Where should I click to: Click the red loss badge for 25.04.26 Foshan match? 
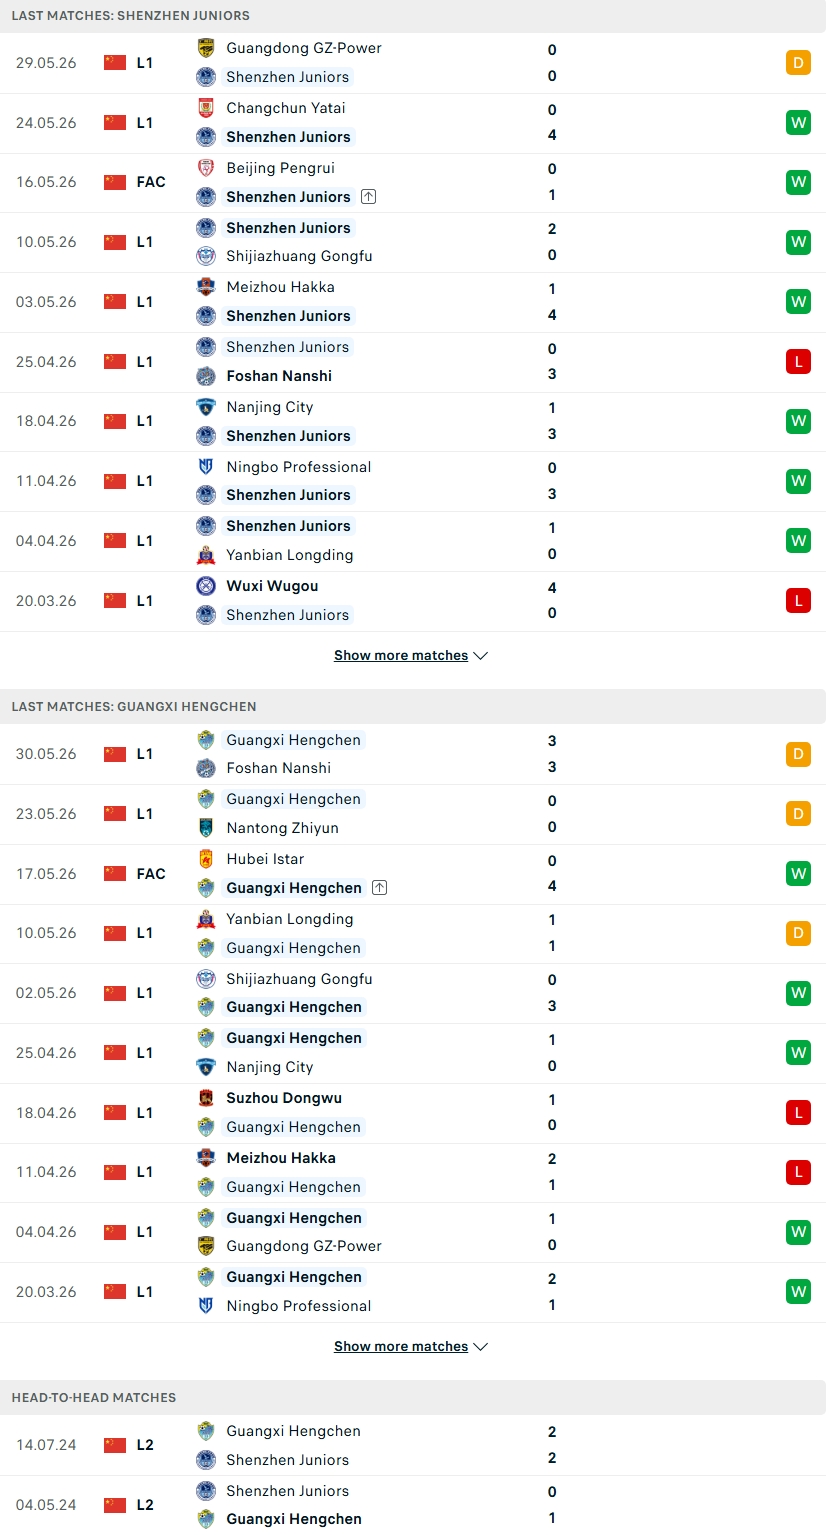coord(798,362)
